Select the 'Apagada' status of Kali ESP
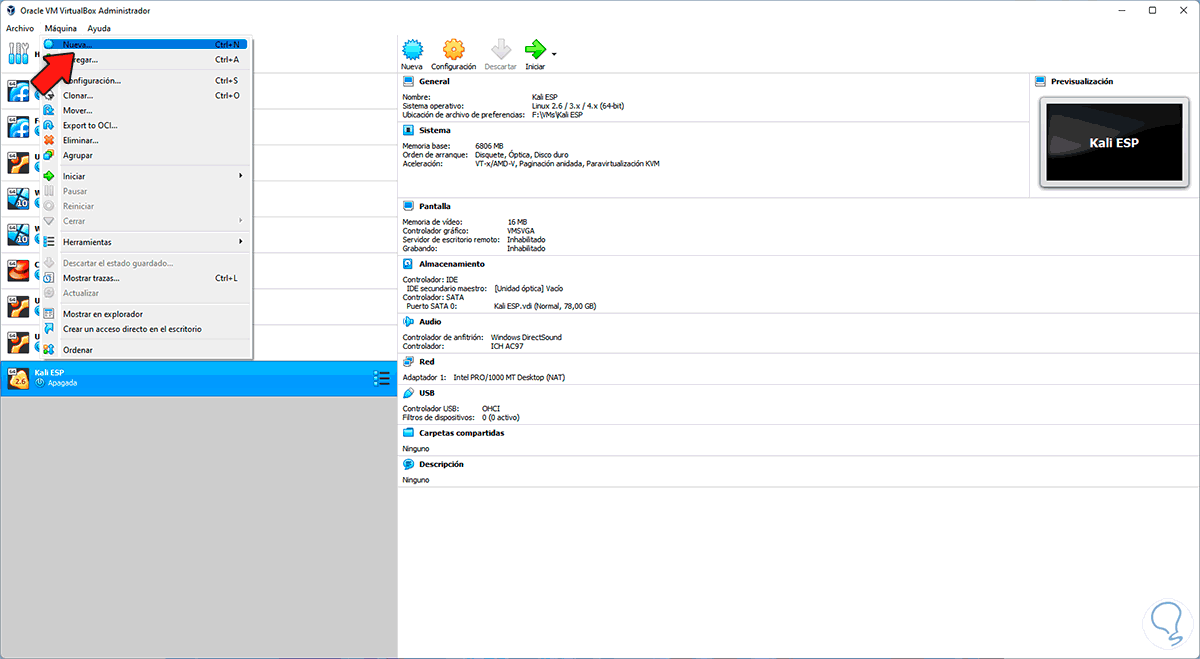1200x659 pixels. click(62, 383)
